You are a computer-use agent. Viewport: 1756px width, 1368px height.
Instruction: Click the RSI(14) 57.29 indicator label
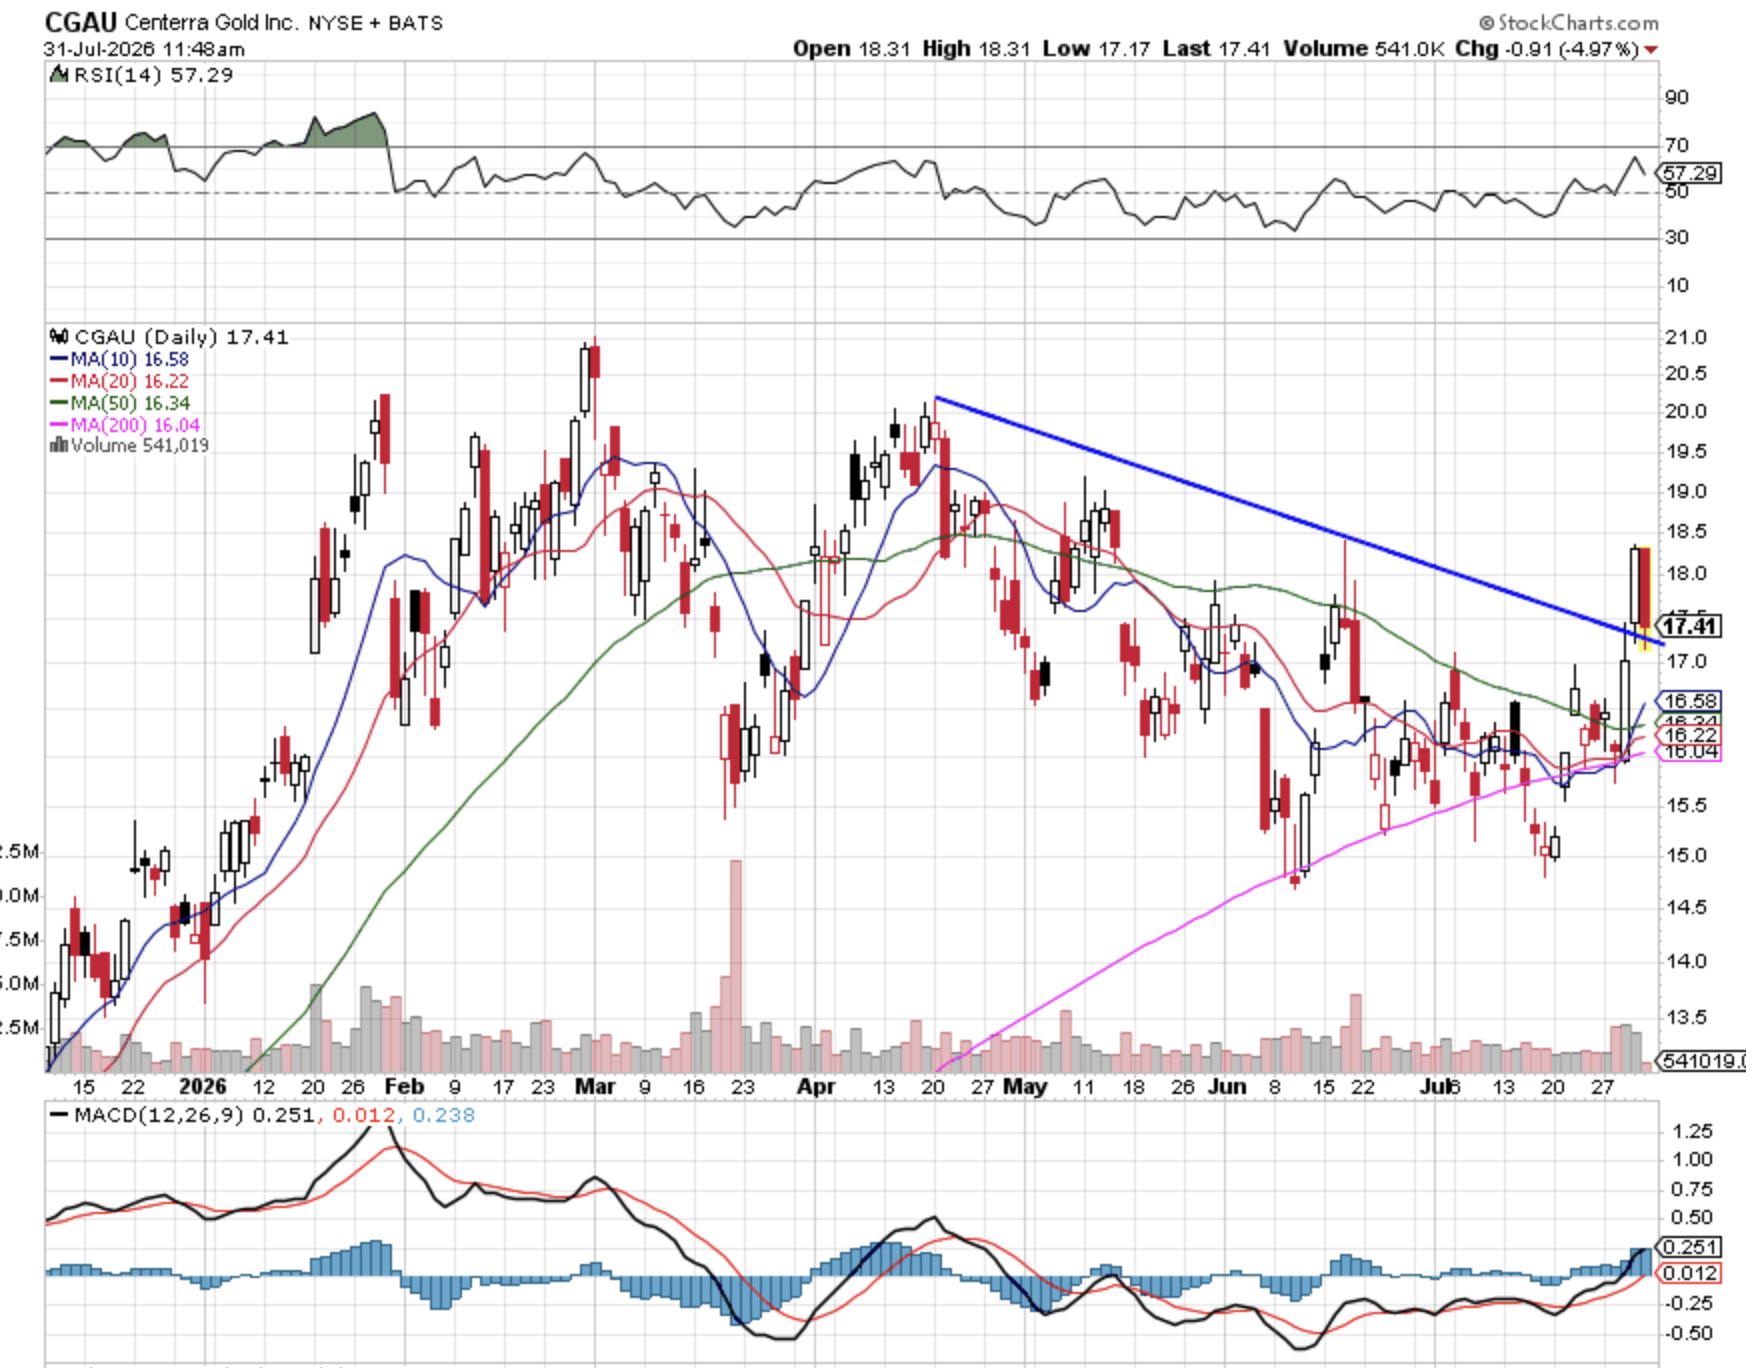point(153,75)
